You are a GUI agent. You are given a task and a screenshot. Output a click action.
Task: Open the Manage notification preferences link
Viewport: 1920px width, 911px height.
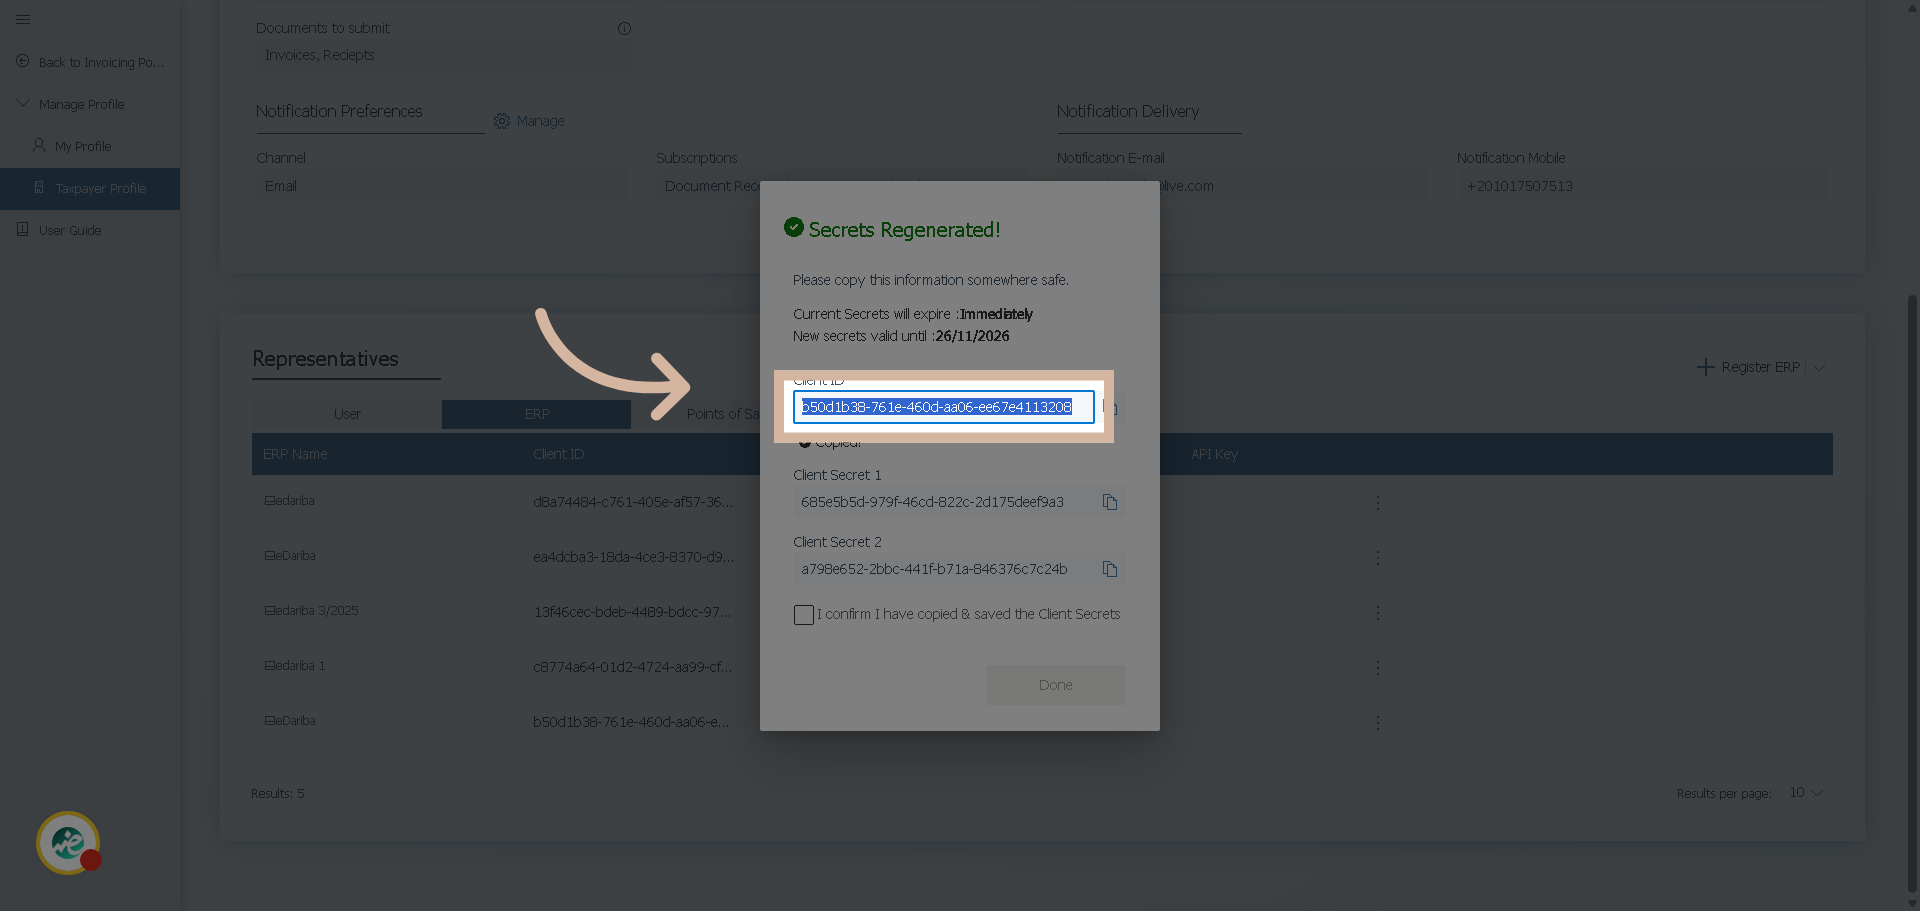pyautogui.click(x=541, y=121)
